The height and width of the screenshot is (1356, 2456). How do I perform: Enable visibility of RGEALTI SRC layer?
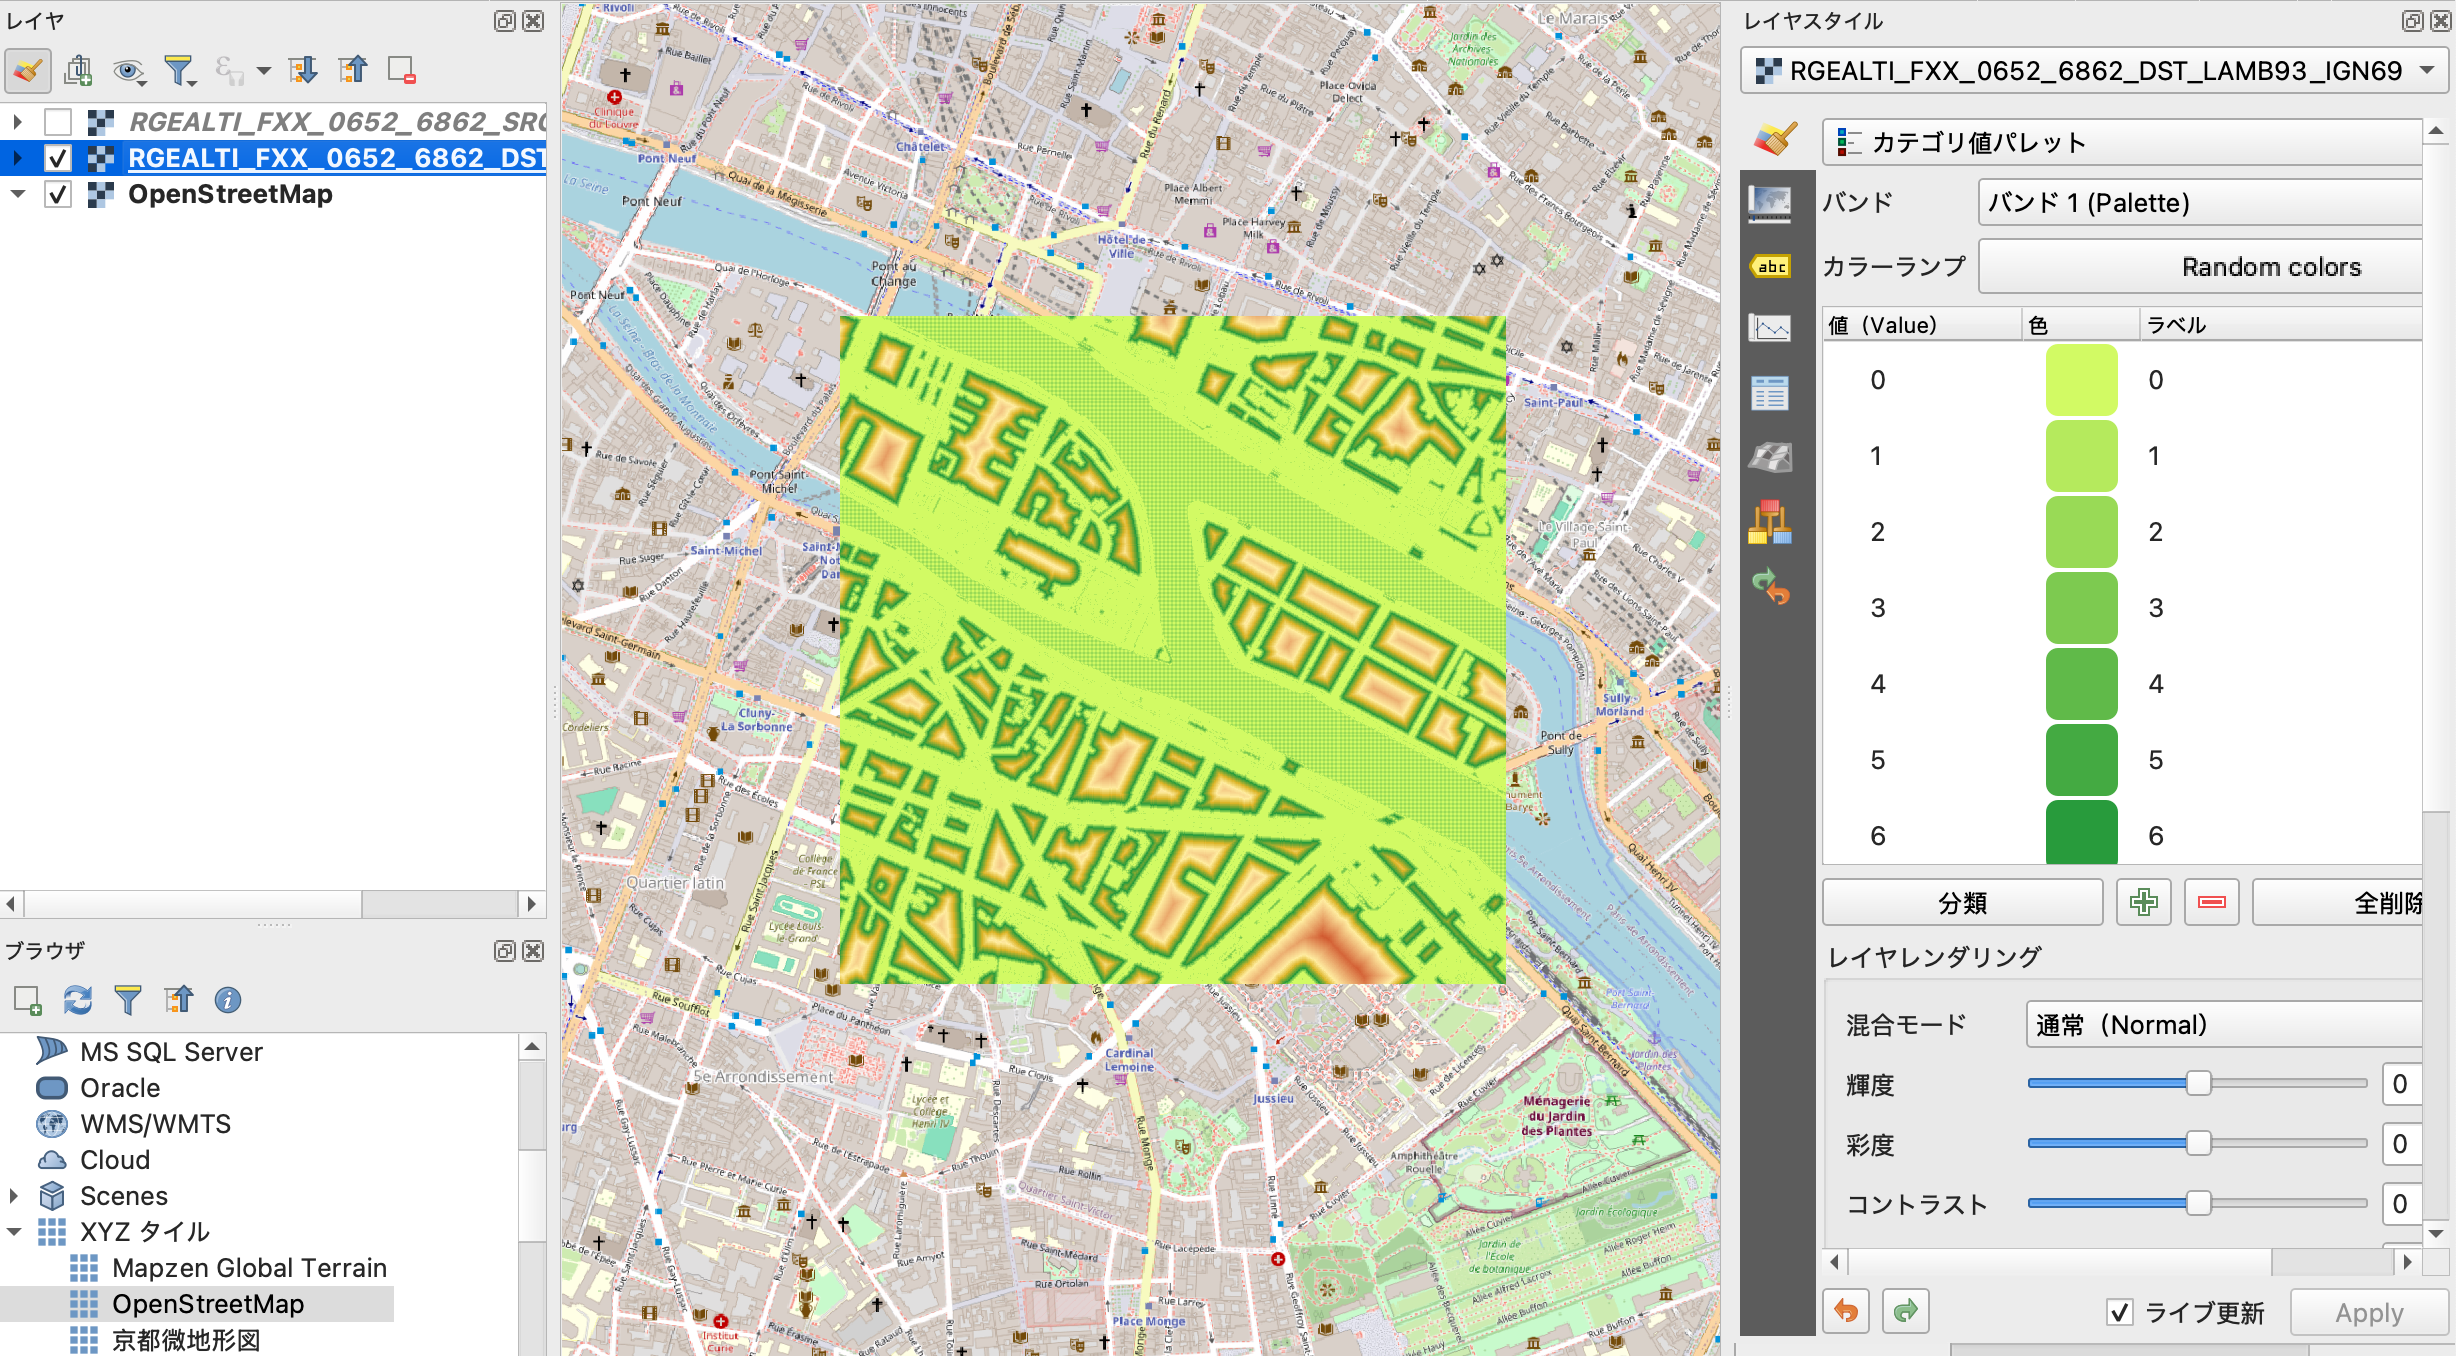point(58,122)
